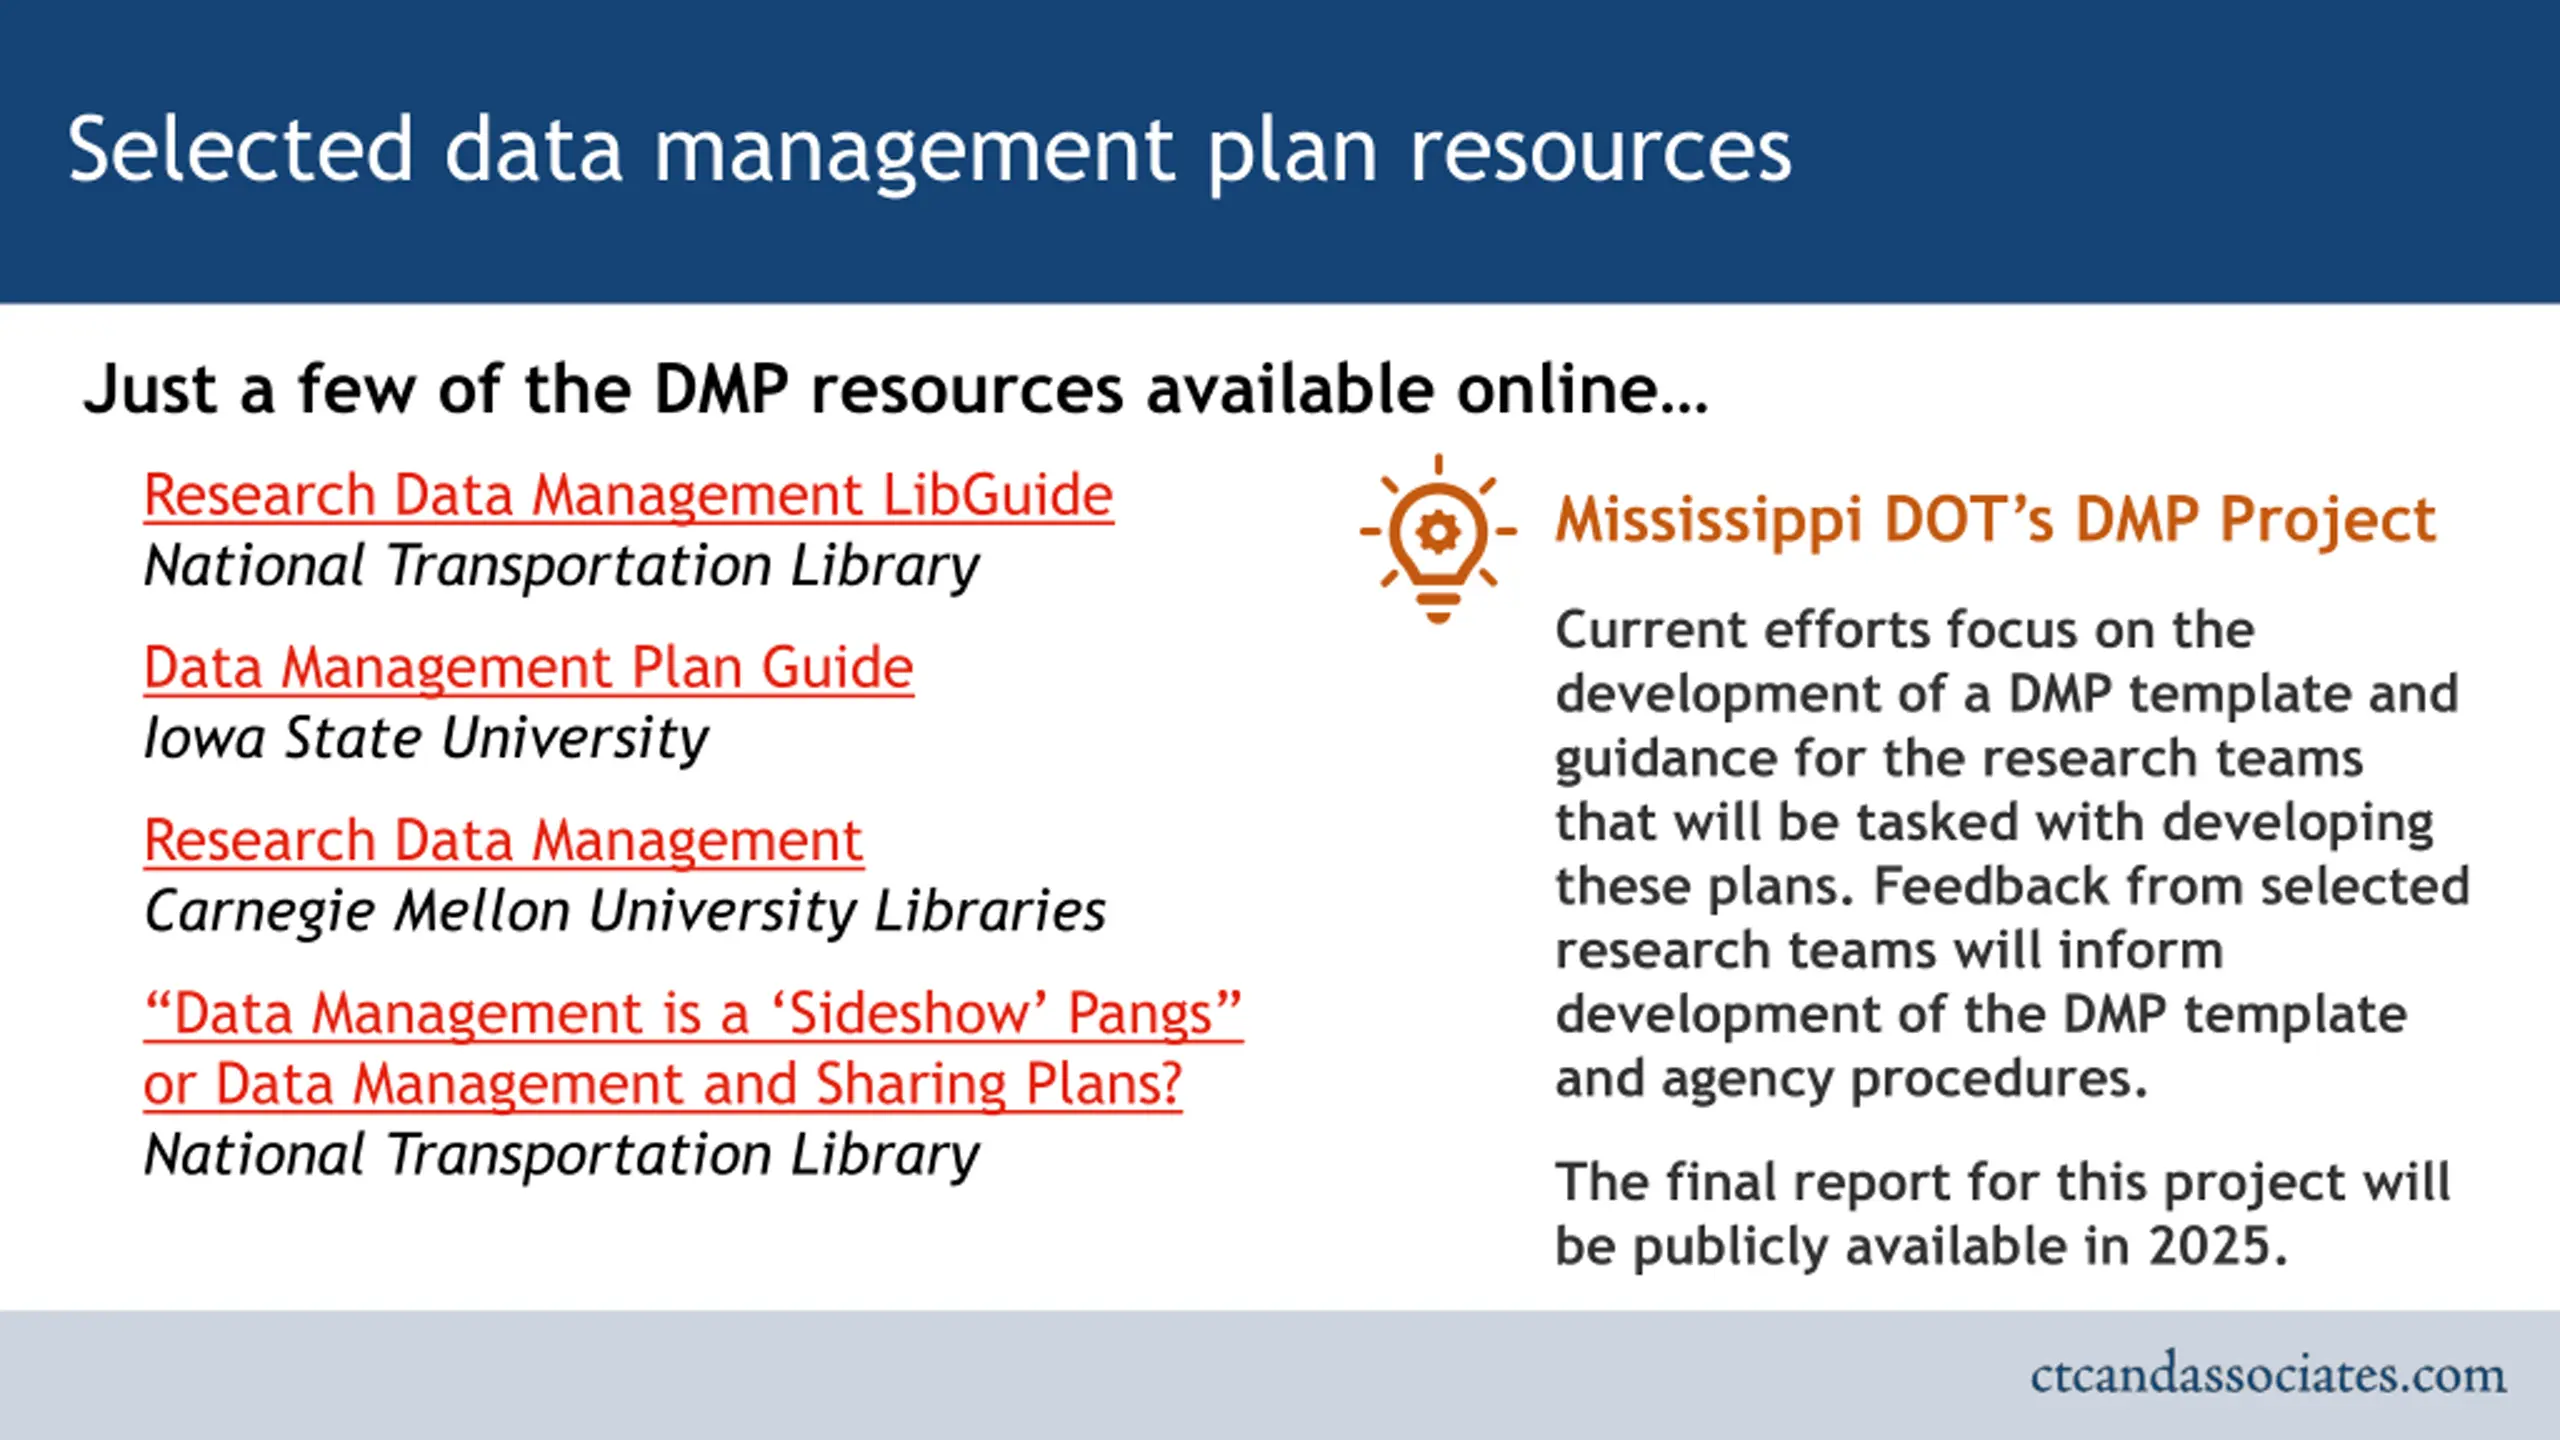The width and height of the screenshot is (2560, 1440).
Task: Click the sentence "The final report for this project will be publicly available in 2025."
Action: coord(2002,1214)
